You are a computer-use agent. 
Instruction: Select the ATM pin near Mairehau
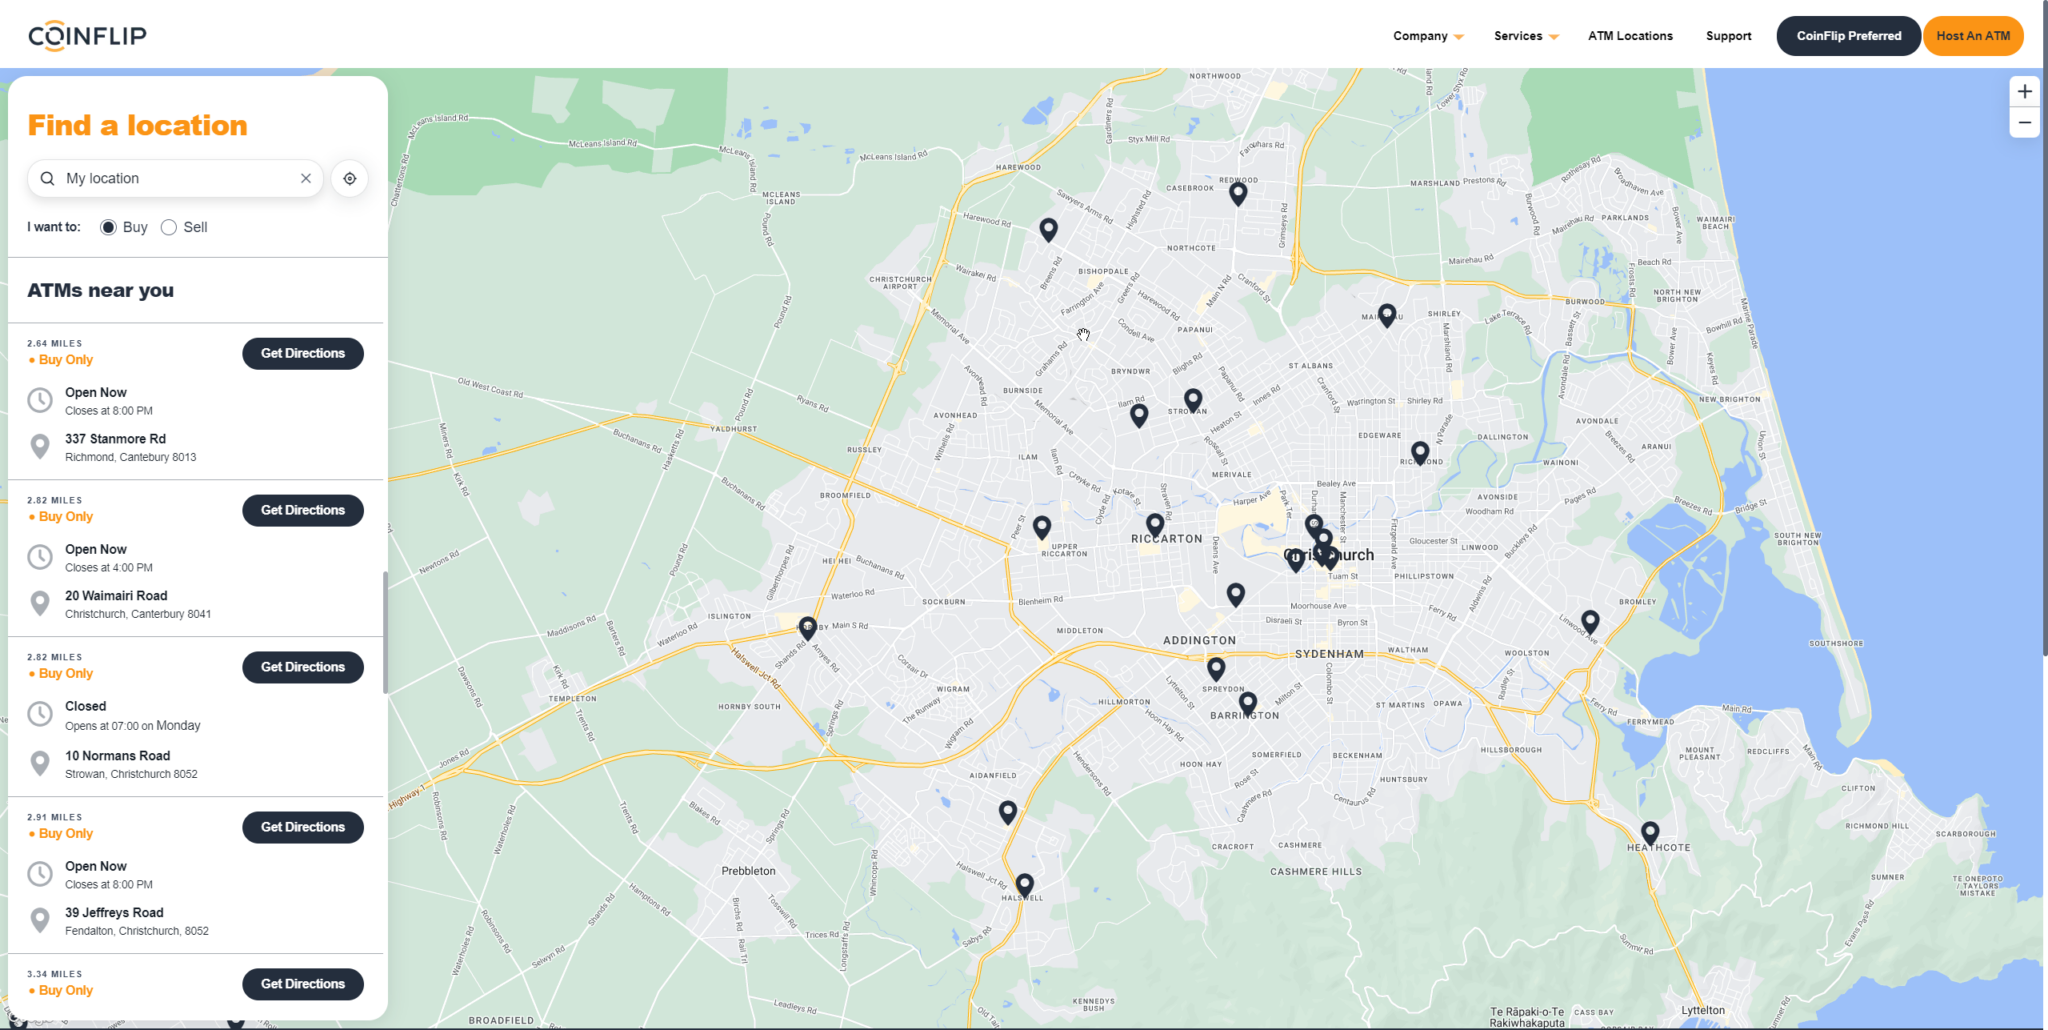pos(1387,315)
